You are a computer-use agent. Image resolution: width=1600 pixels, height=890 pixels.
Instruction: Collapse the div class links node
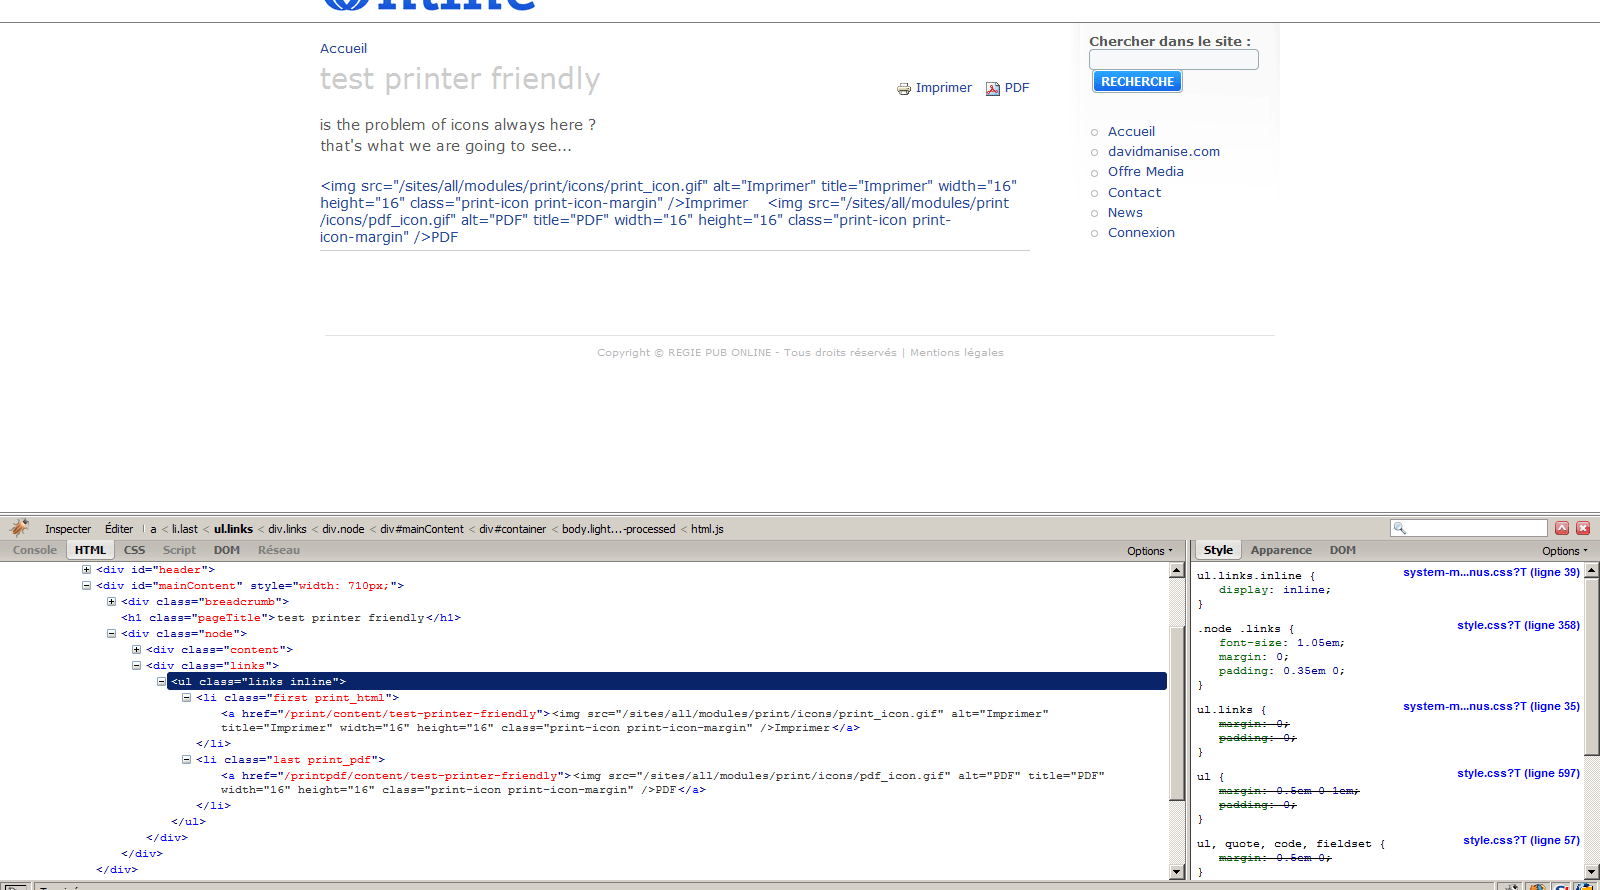[x=136, y=665]
